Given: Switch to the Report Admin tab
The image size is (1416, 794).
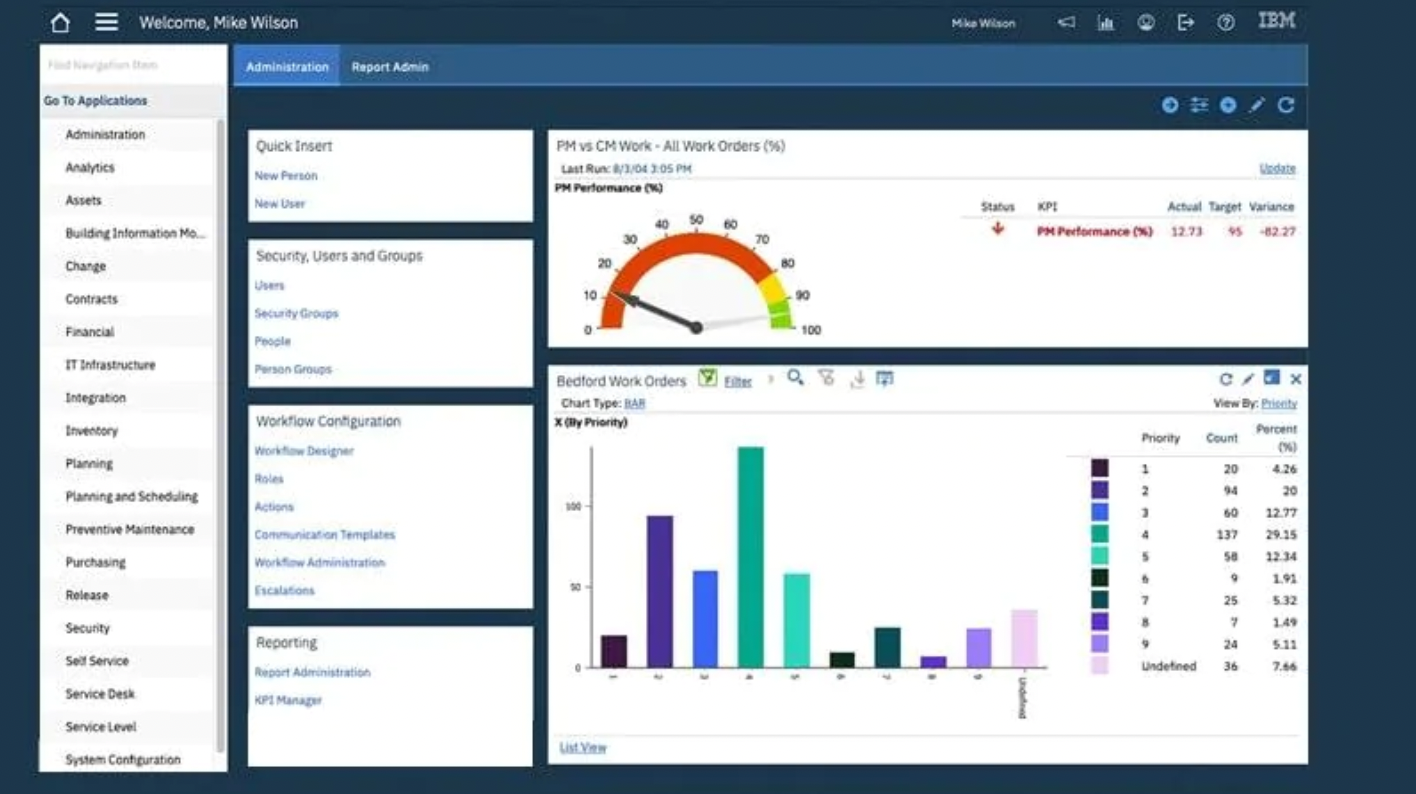Looking at the screenshot, I should click(390, 67).
